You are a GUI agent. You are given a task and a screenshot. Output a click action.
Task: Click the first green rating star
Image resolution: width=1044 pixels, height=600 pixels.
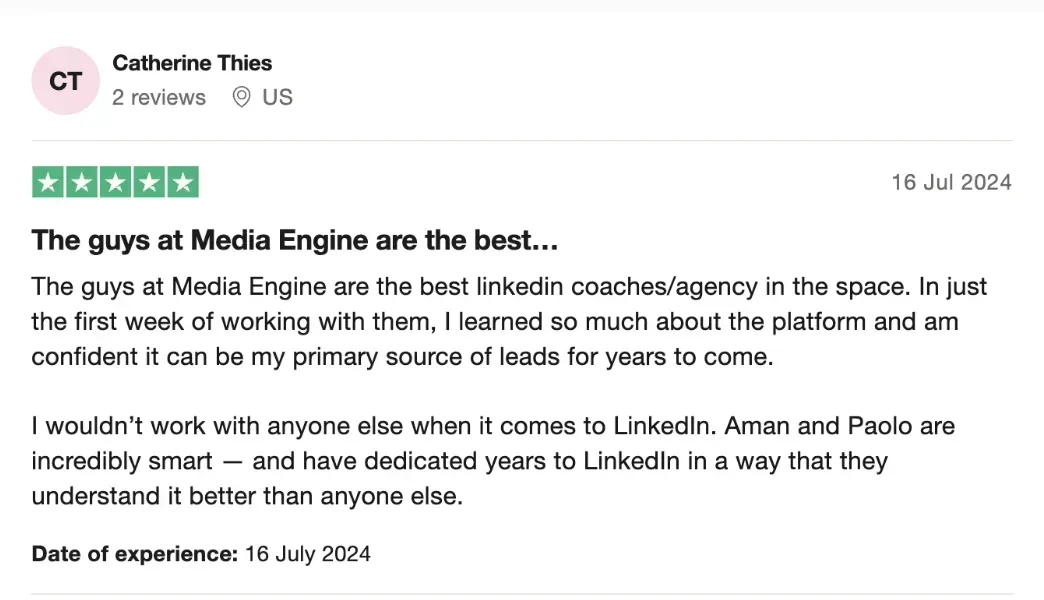coord(48,182)
